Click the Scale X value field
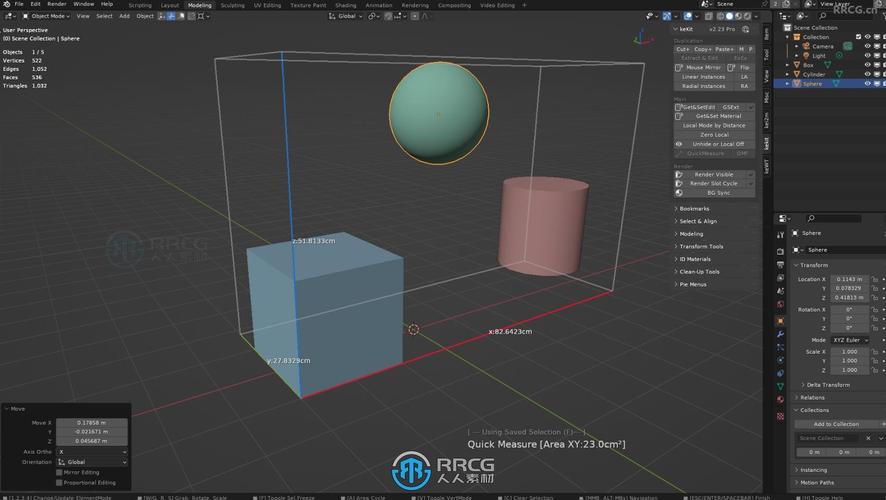Viewport: 886px width, 500px height. point(849,351)
